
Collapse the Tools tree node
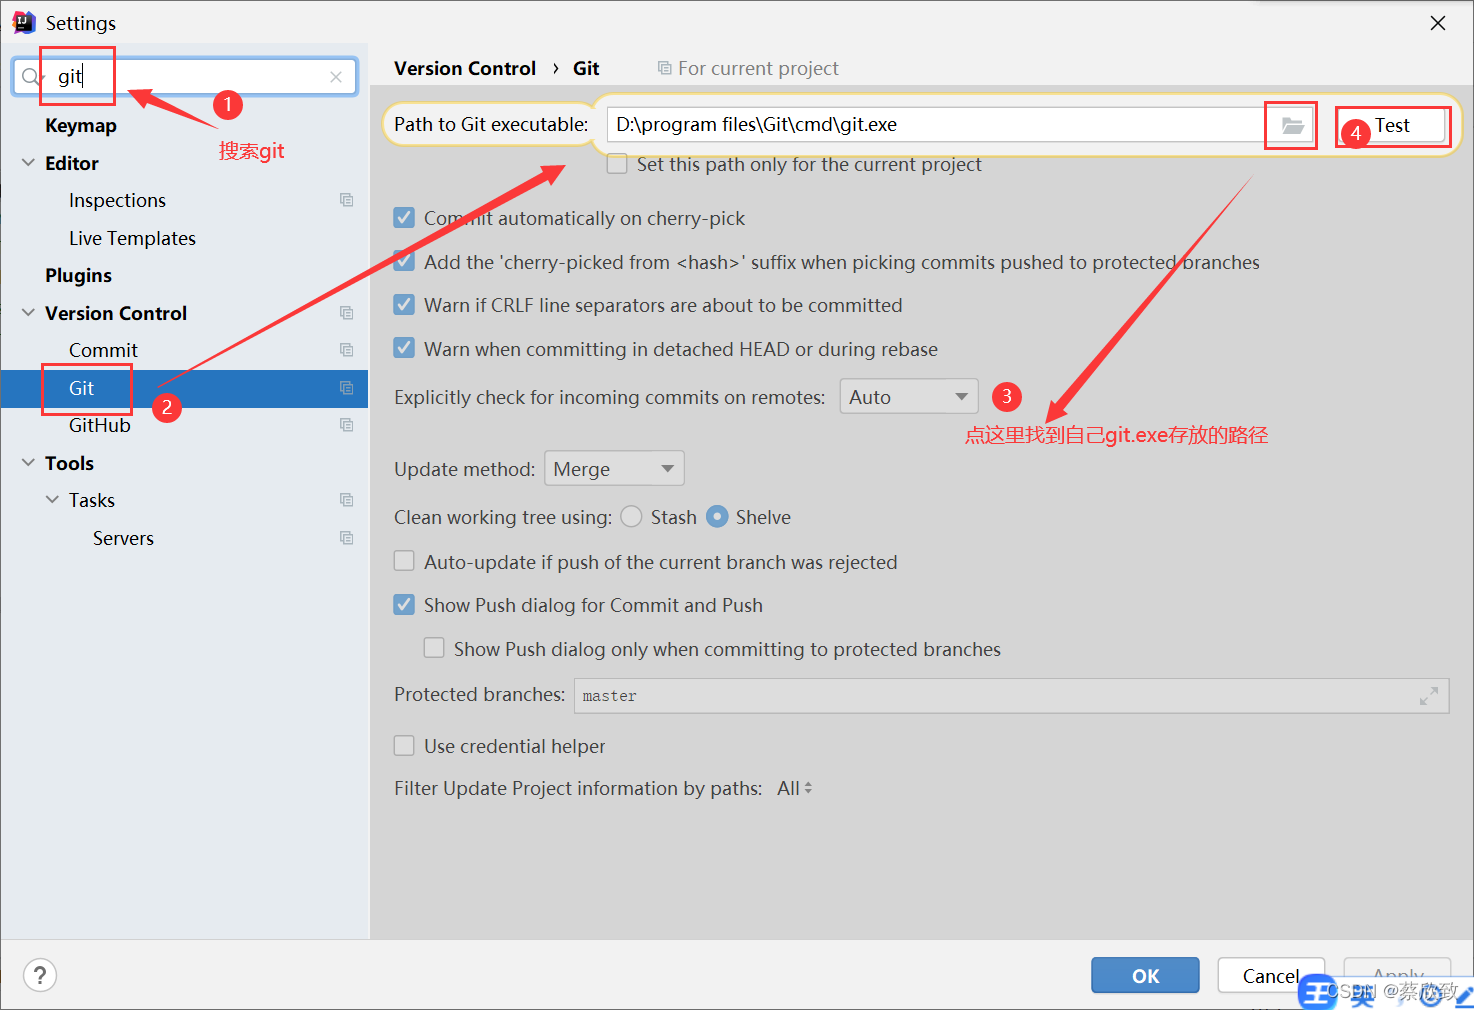[x=28, y=463]
